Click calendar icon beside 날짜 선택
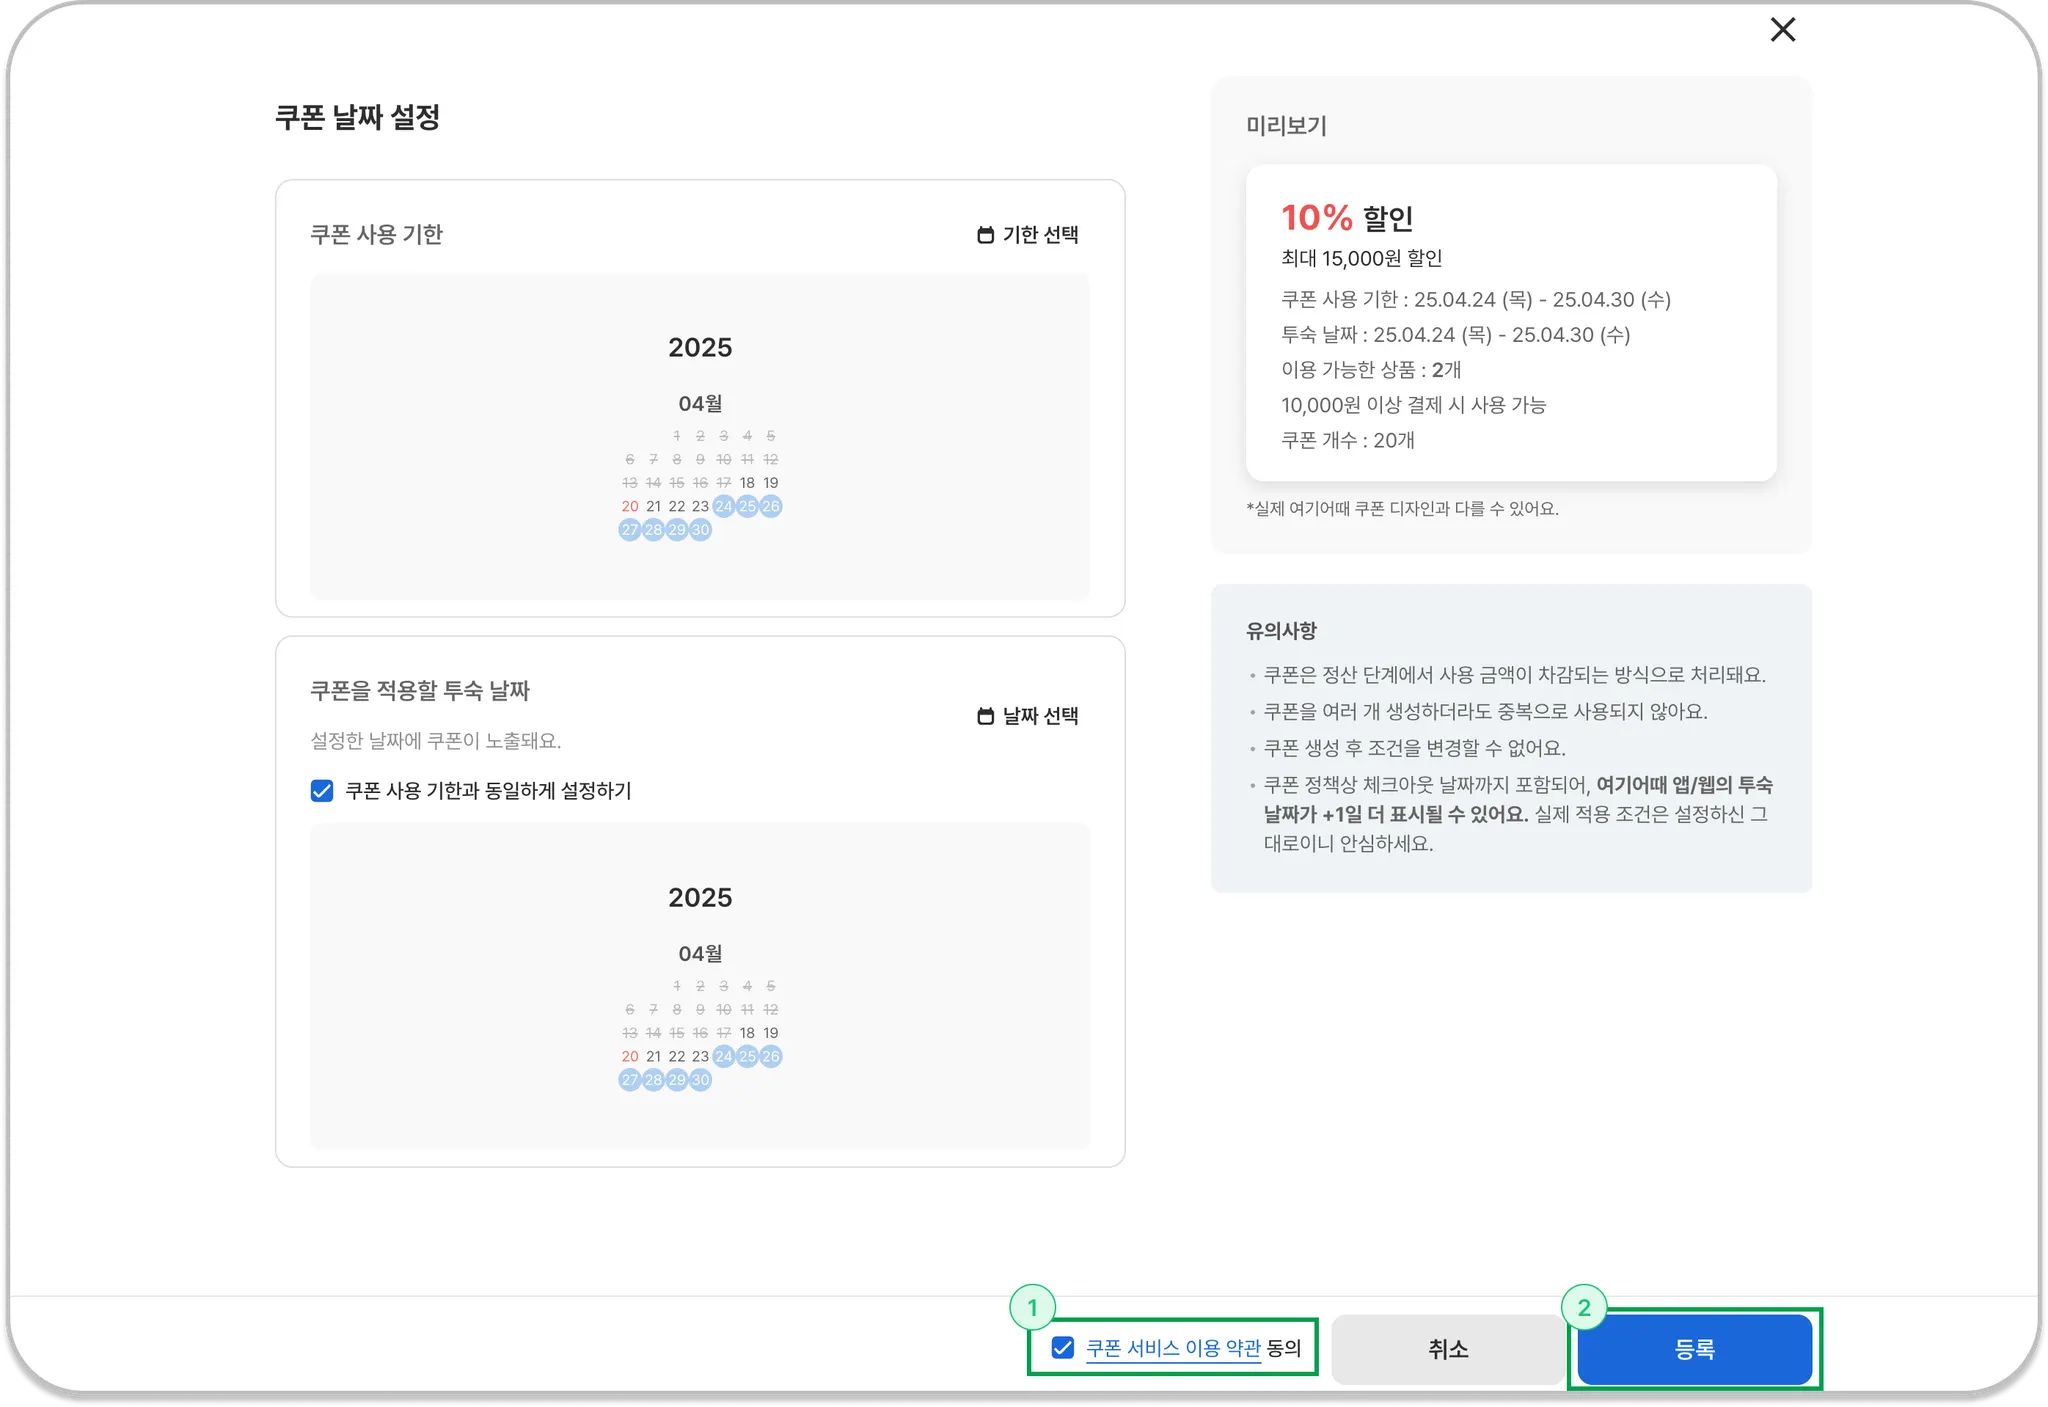Screen dimensions: 2048x1407 click(985, 716)
